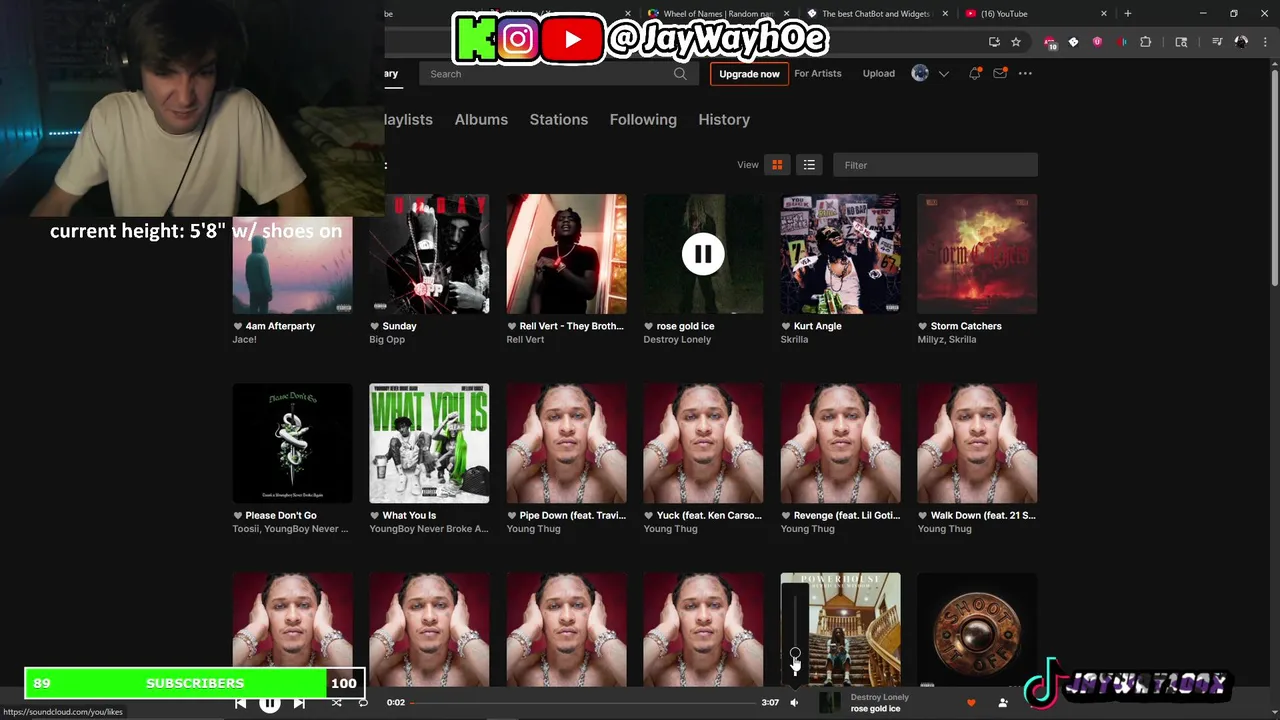This screenshot has width=1280, height=720.
Task: Focus the Search input field
Action: point(557,73)
